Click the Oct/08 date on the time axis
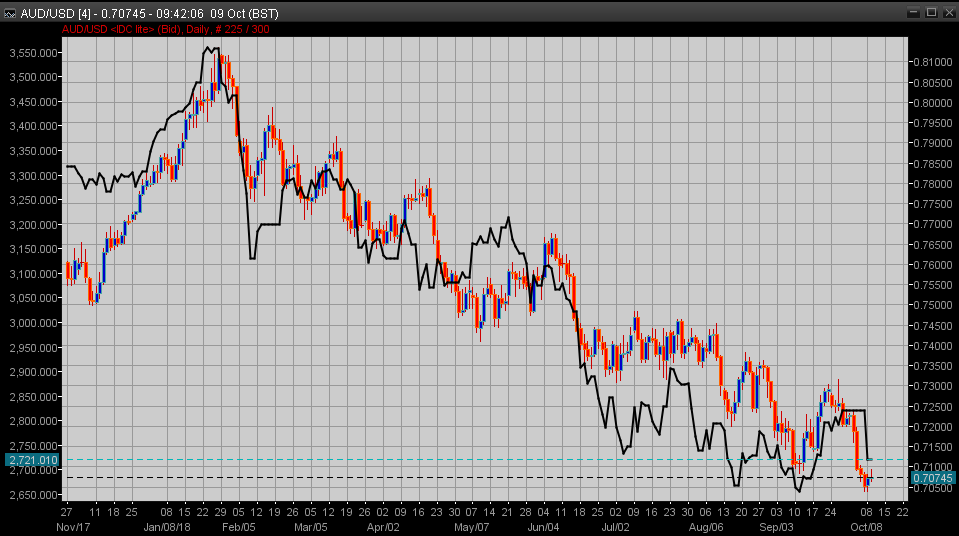This screenshot has width=959, height=536. click(868, 525)
